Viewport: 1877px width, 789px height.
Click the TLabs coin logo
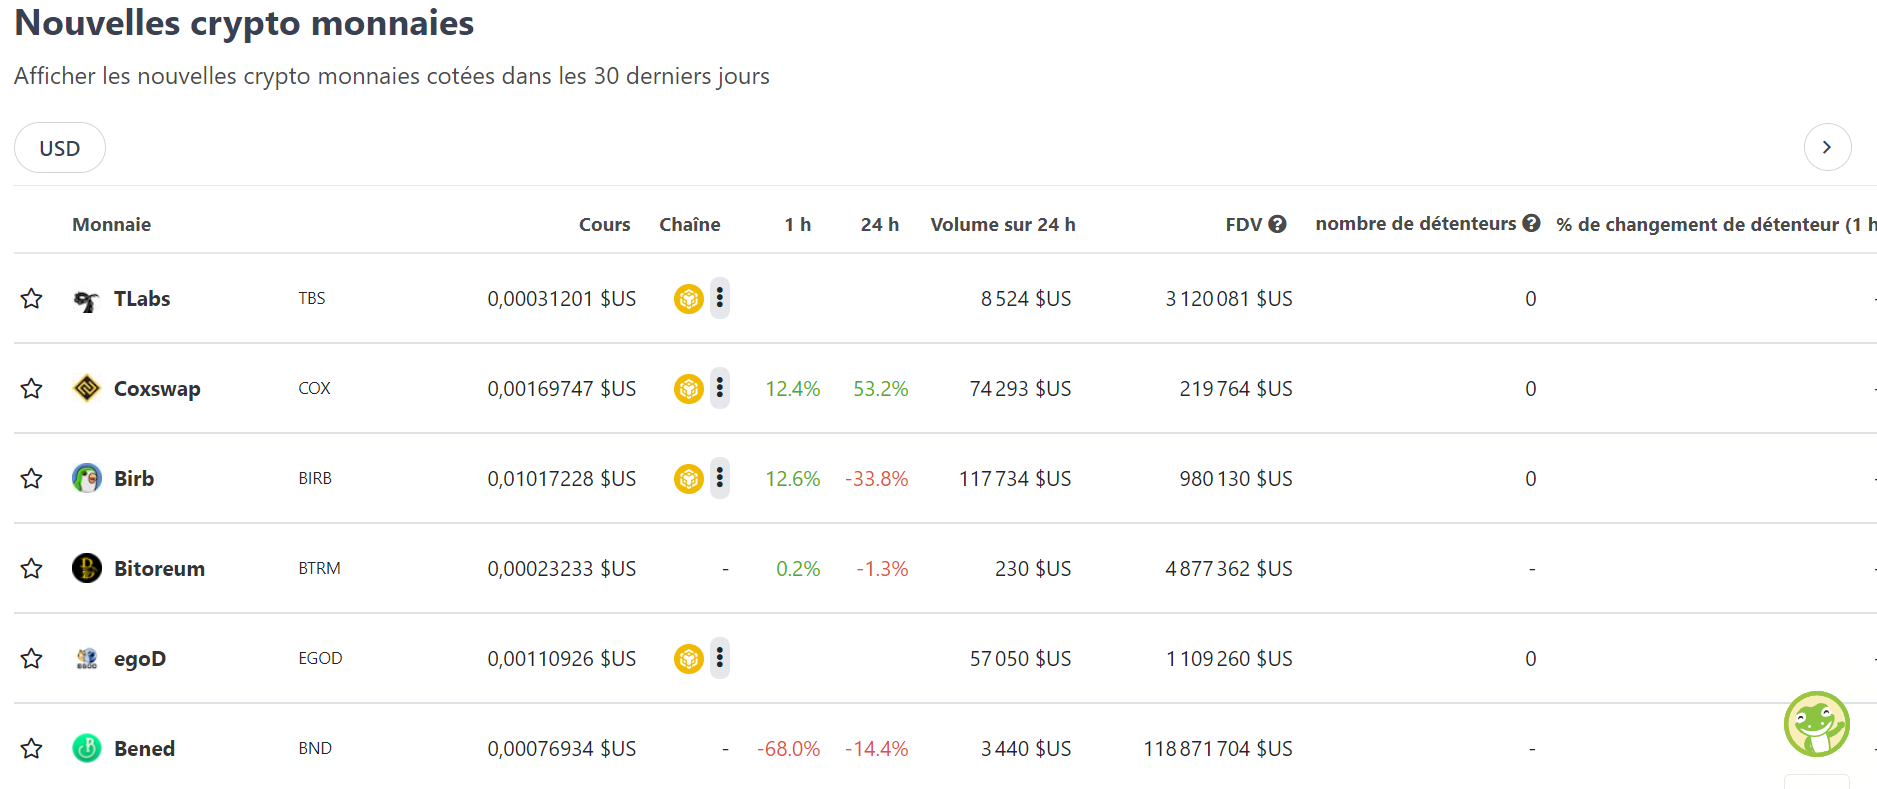pos(87,299)
